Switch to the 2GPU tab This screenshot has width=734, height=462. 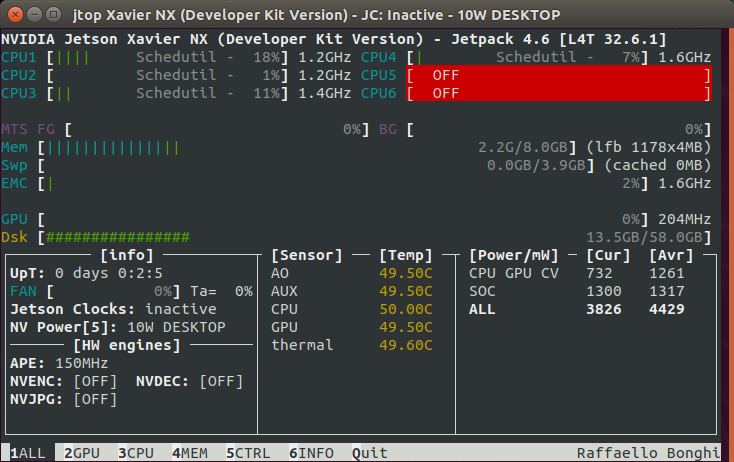click(82, 453)
